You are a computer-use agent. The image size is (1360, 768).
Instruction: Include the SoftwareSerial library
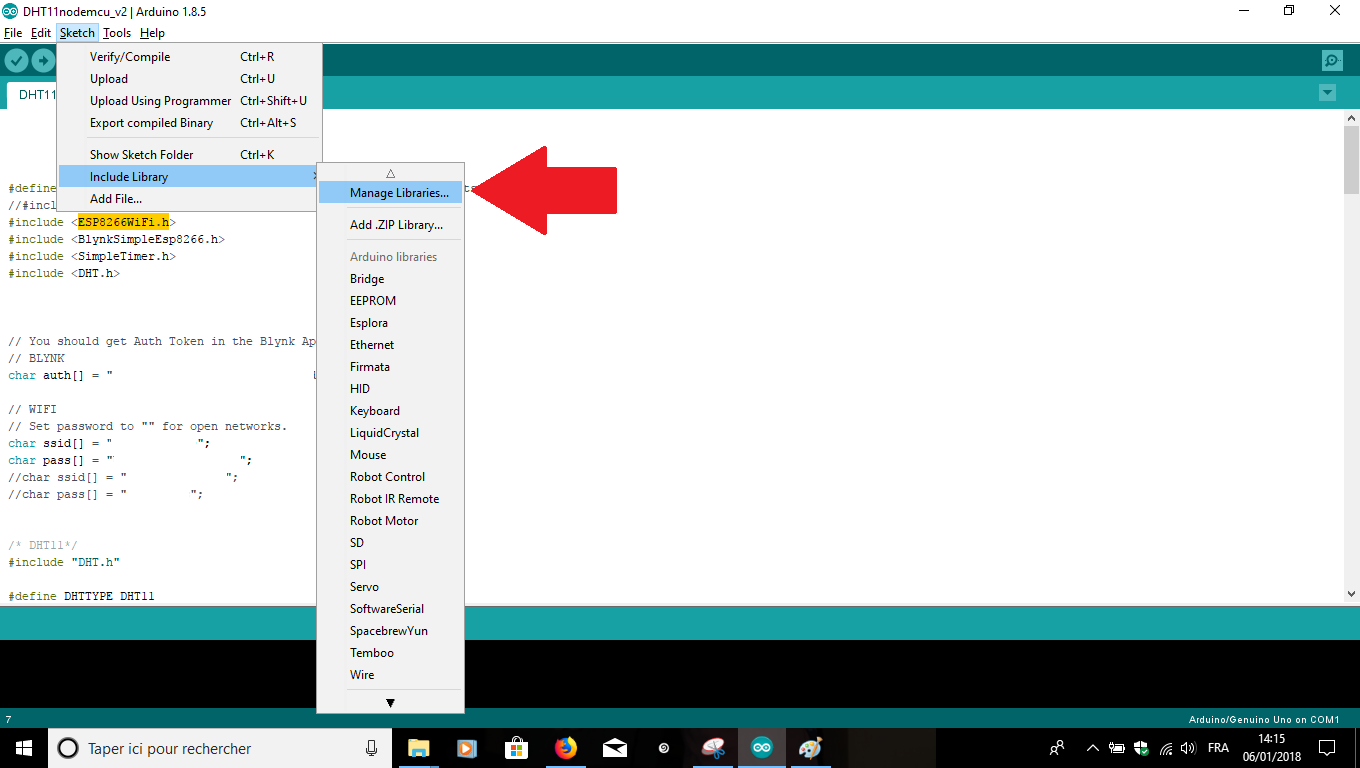tap(390, 609)
